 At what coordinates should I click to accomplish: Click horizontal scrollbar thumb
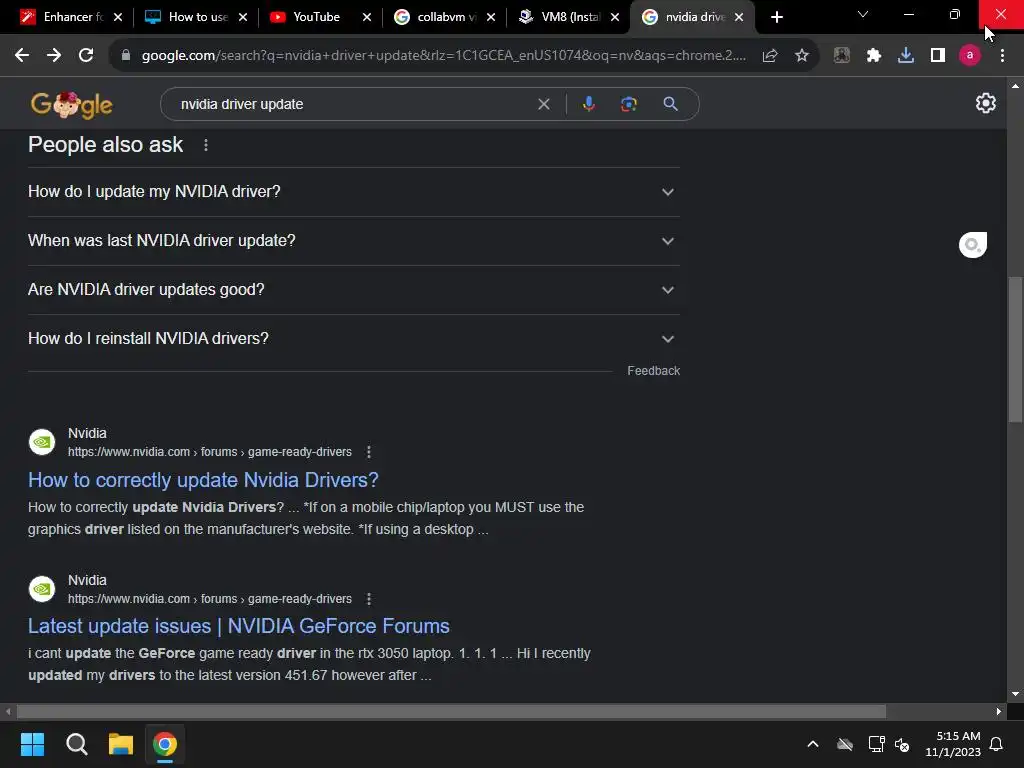451,711
